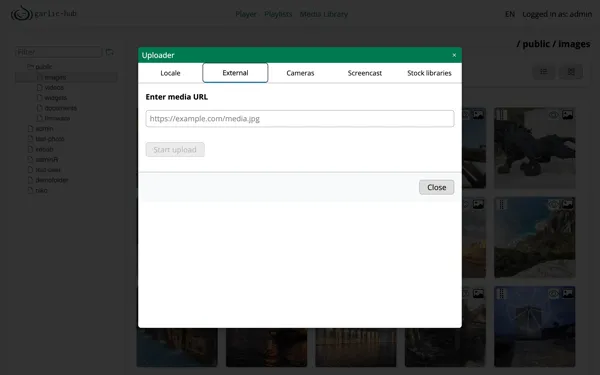
Task: Select the firmware folder in the tree
Action: tap(57, 118)
